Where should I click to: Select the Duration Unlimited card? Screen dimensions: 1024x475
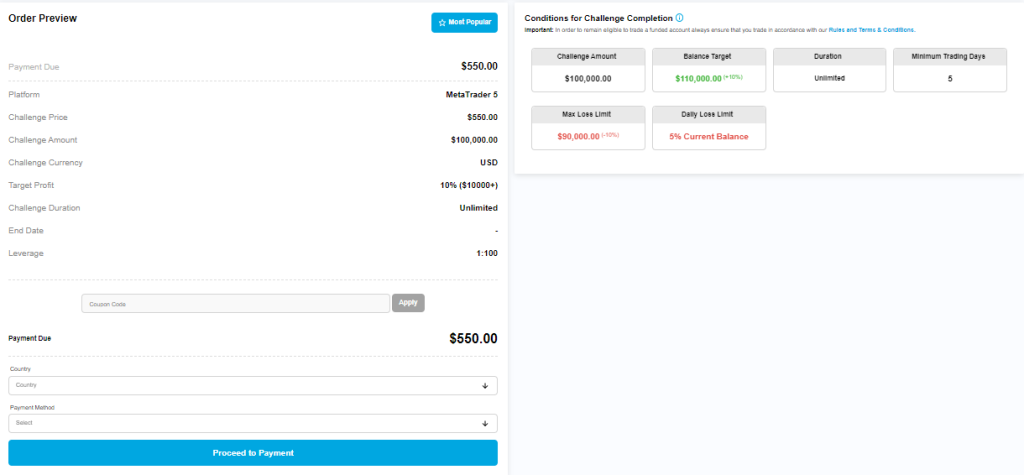coord(829,70)
